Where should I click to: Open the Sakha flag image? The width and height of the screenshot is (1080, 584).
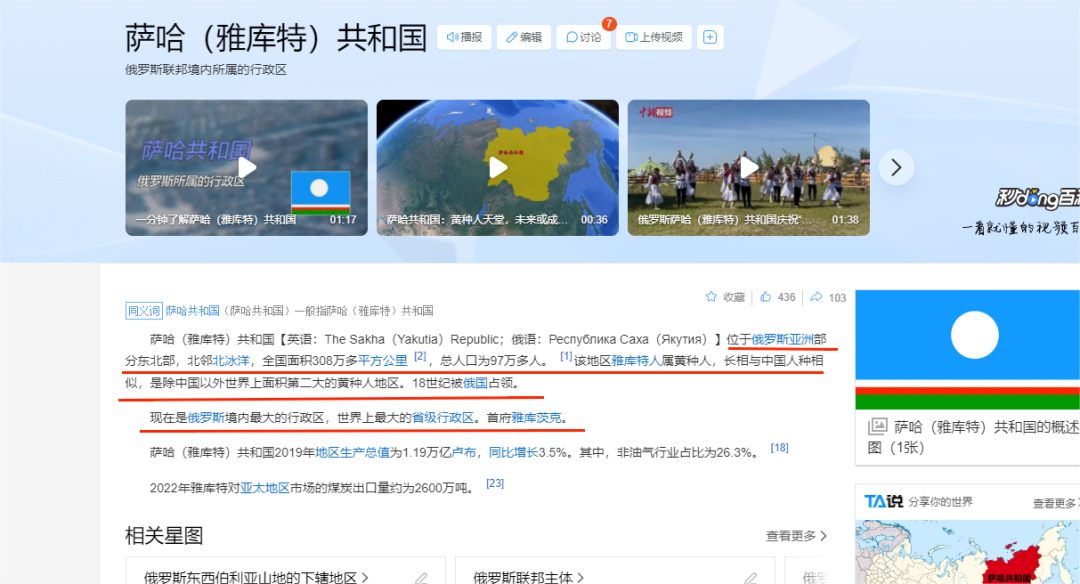point(968,350)
